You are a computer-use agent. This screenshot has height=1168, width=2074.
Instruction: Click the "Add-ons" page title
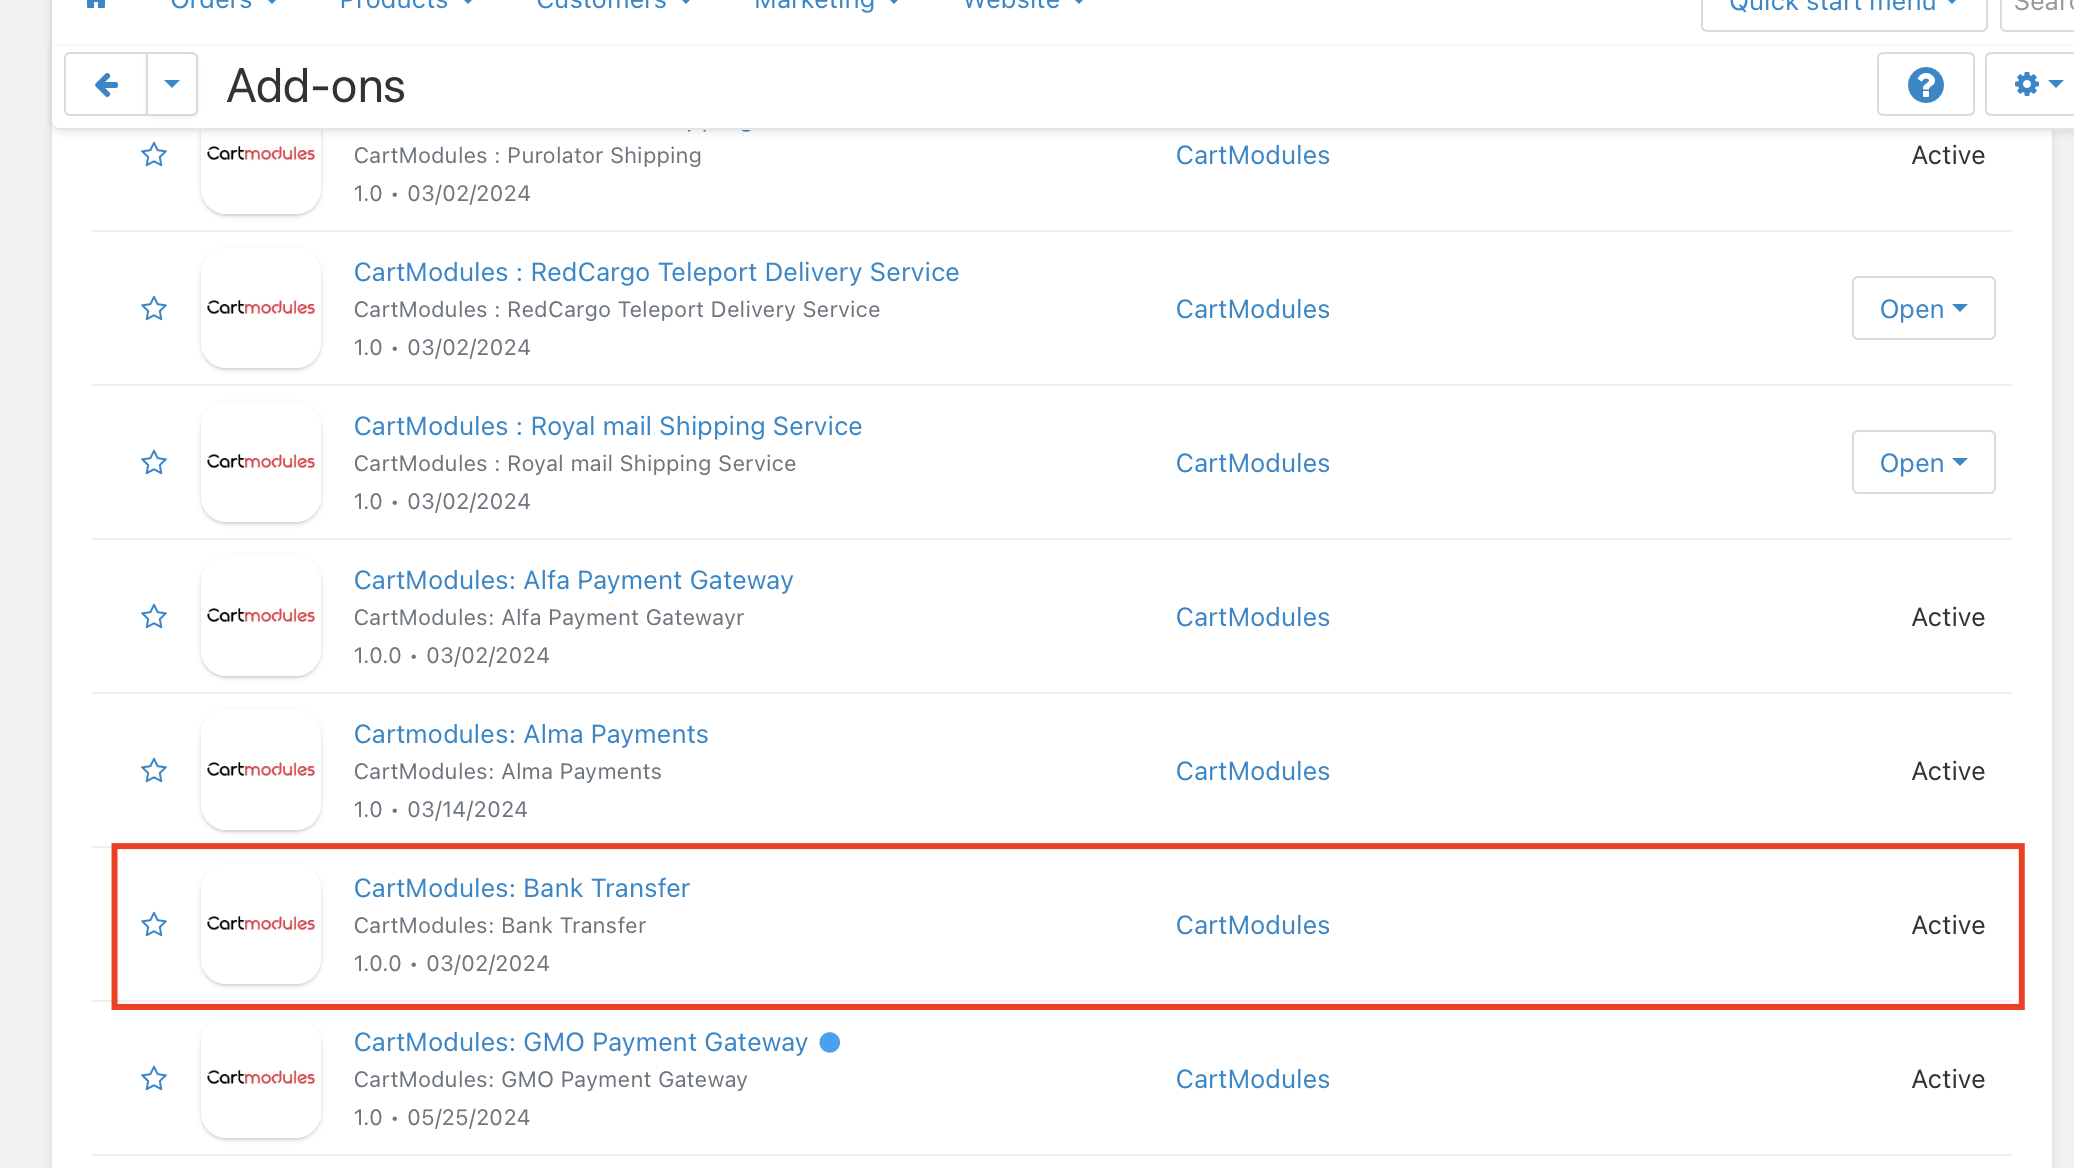coord(316,86)
